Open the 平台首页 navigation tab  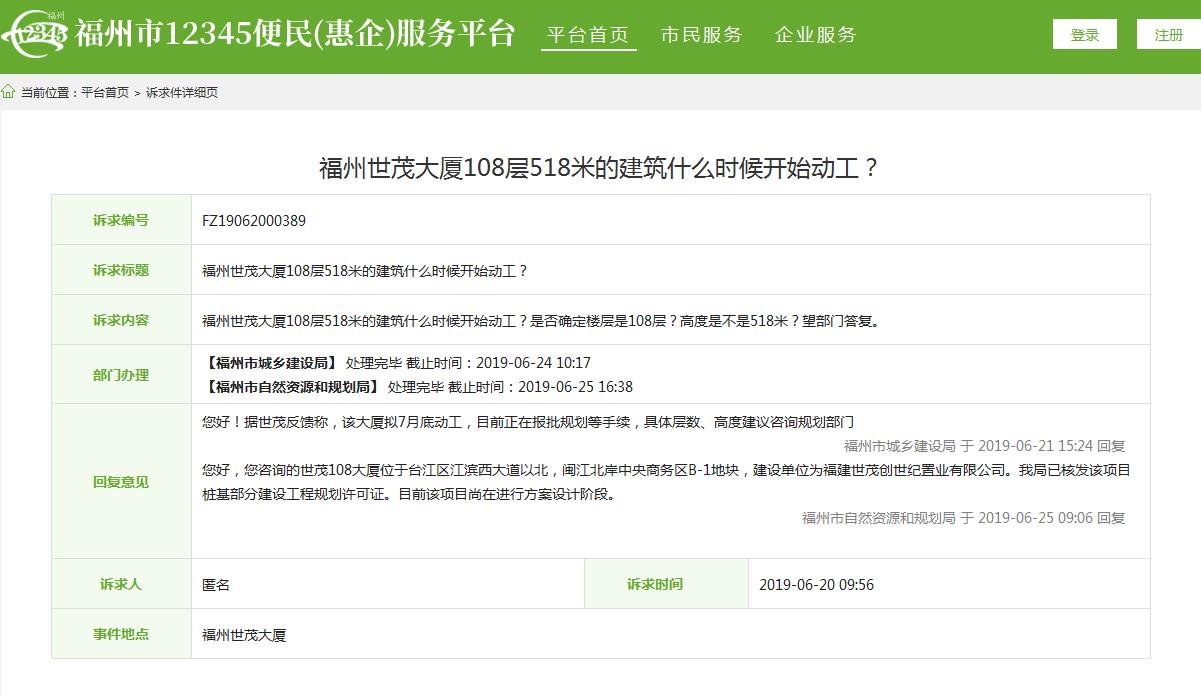click(x=588, y=35)
